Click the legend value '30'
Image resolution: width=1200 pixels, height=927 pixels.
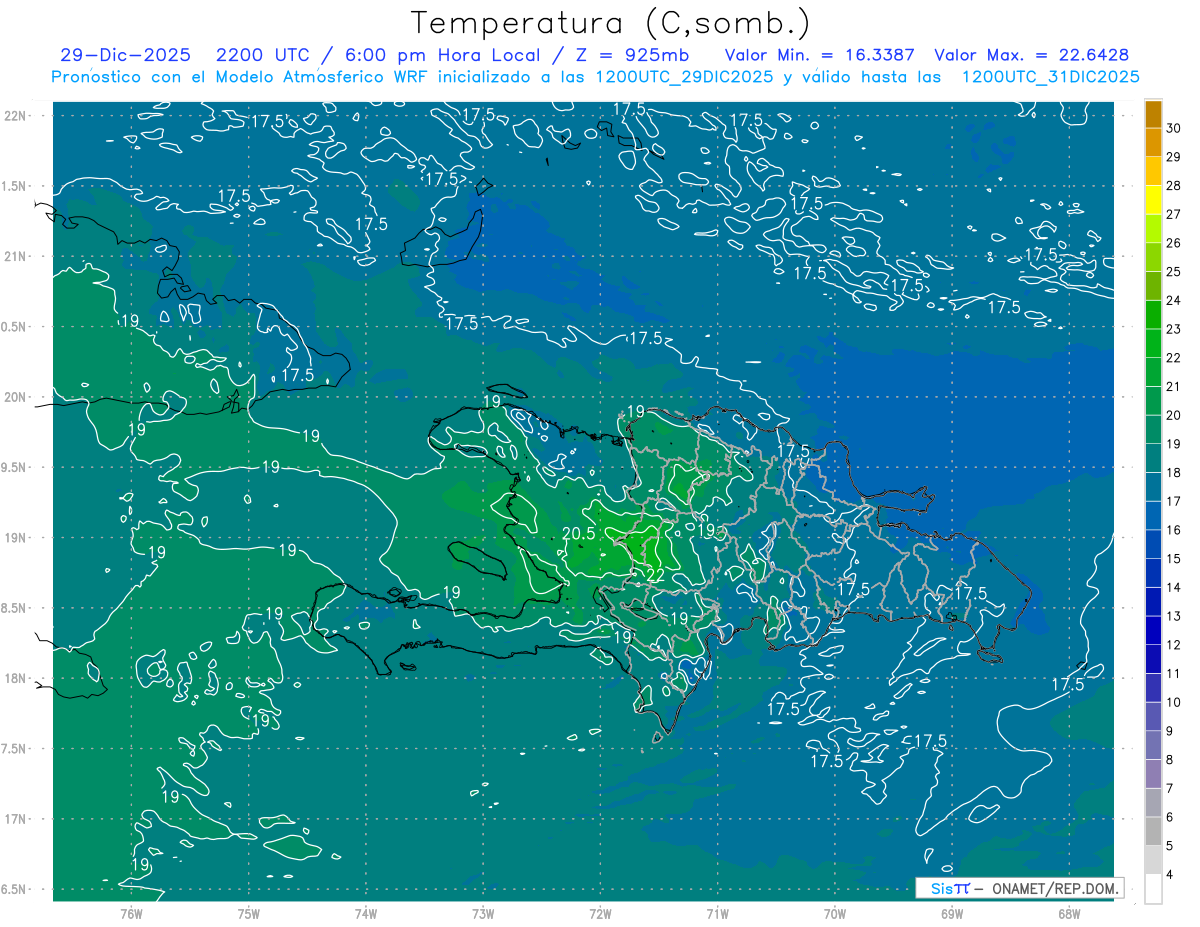click(x=1173, y=128)
